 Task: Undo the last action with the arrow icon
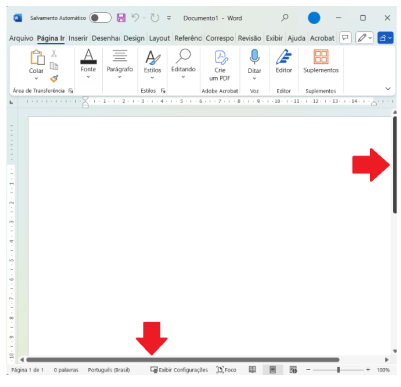point(135,17)
